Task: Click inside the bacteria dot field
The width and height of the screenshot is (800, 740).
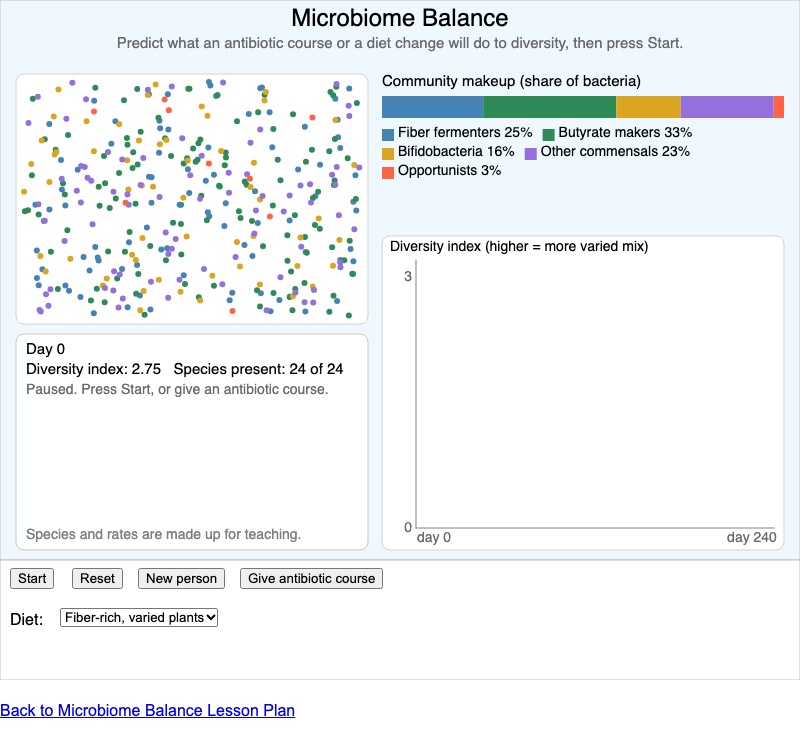Action: click(x=192, y=199)
